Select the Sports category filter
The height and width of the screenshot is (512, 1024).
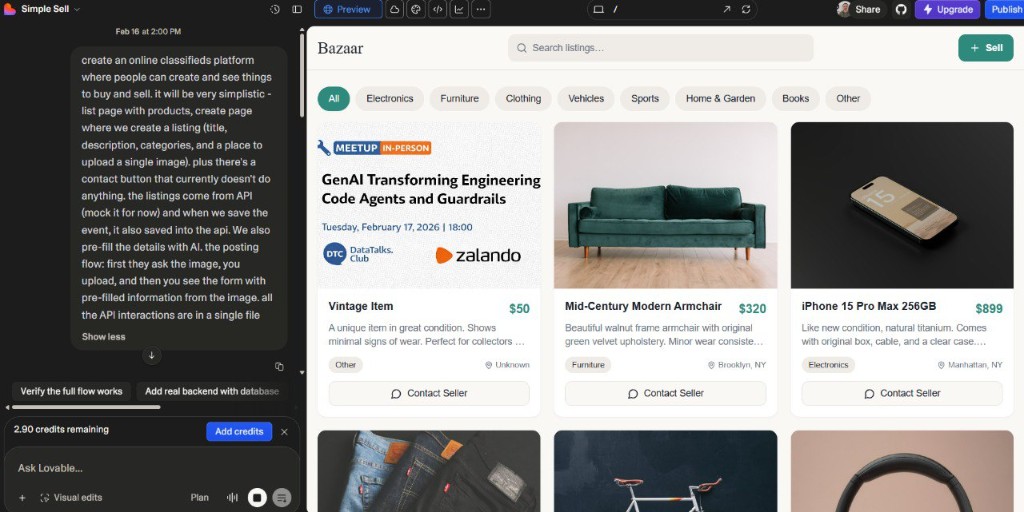click(x=645, y=99)
